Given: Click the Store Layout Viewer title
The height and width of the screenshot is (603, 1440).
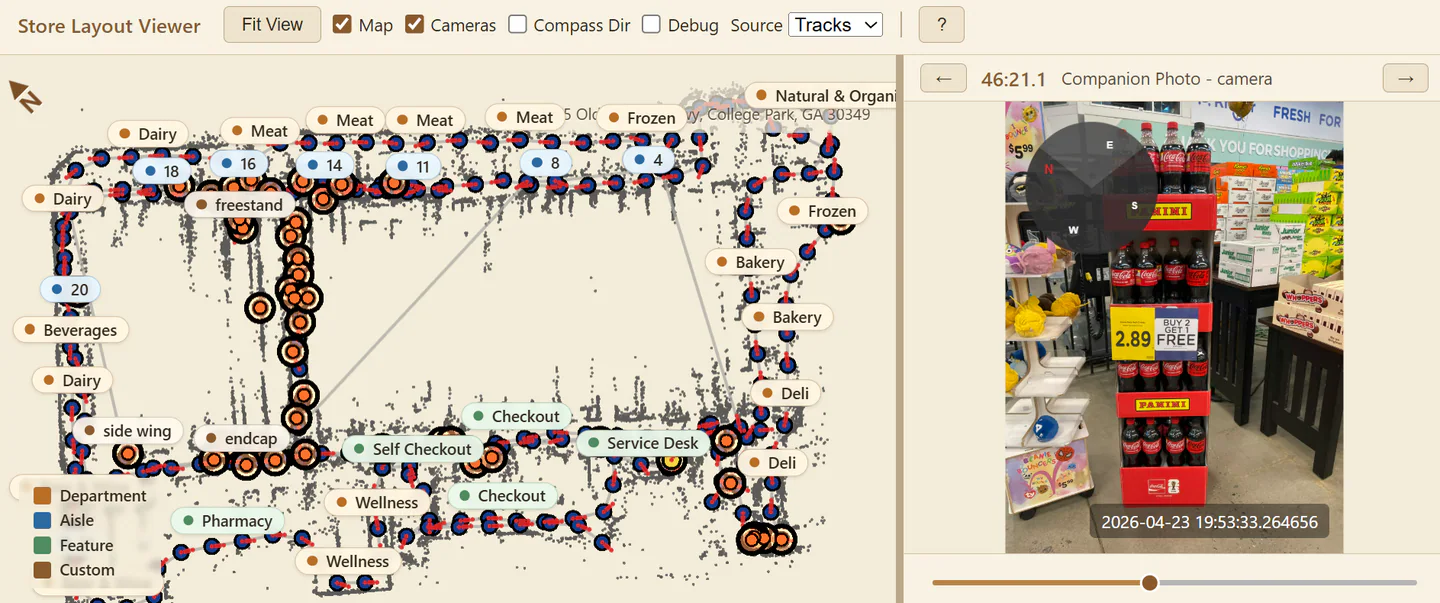Looking at the screenshot, I should point(109,26).
